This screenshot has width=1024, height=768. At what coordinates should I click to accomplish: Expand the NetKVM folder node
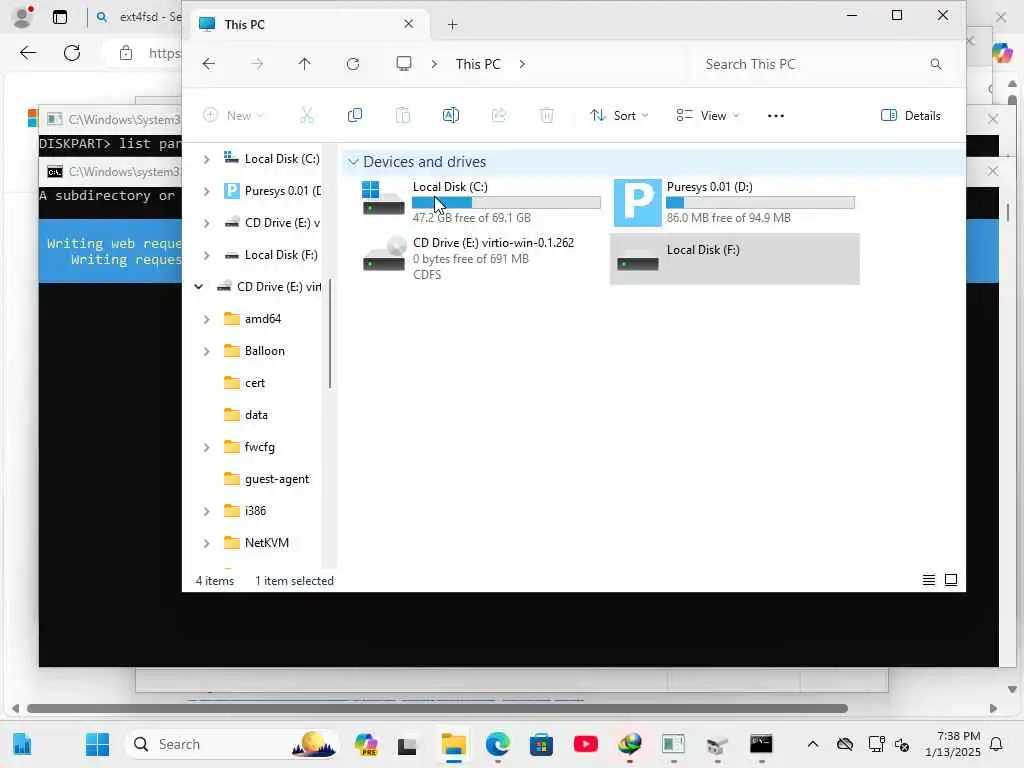coord(206,543)
